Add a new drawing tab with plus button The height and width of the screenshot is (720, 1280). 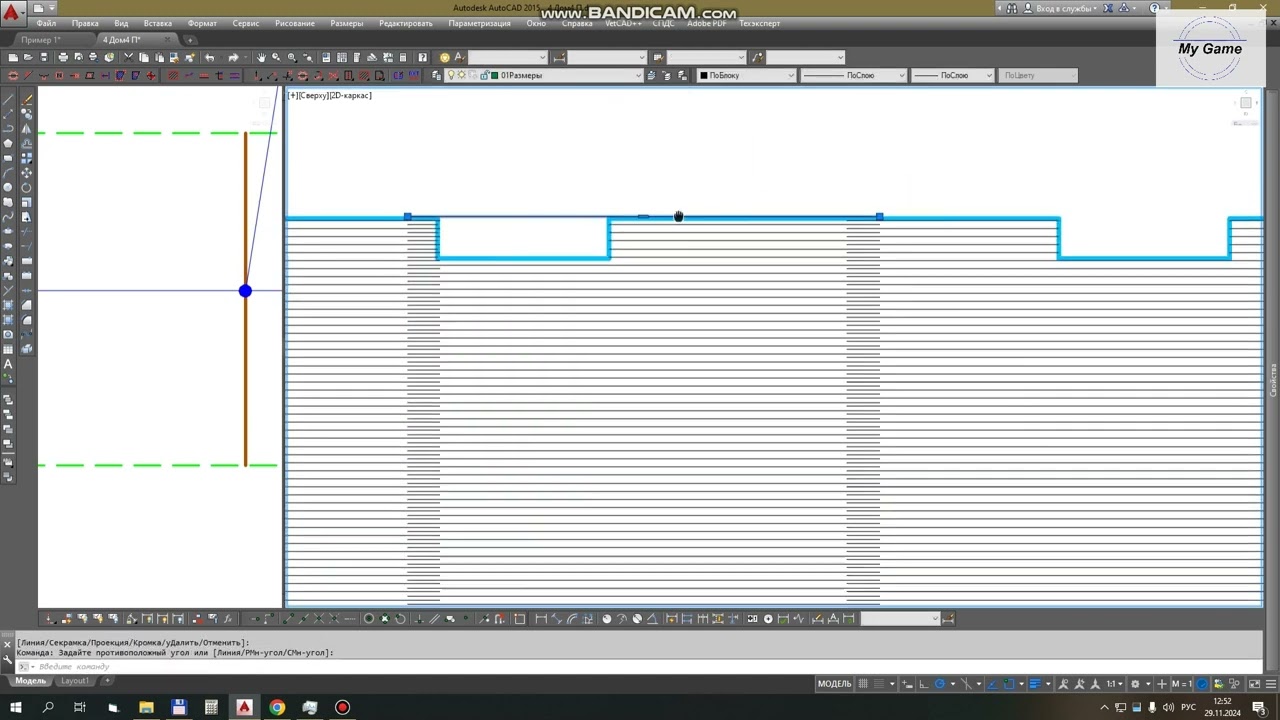click(x=191, y=40)
